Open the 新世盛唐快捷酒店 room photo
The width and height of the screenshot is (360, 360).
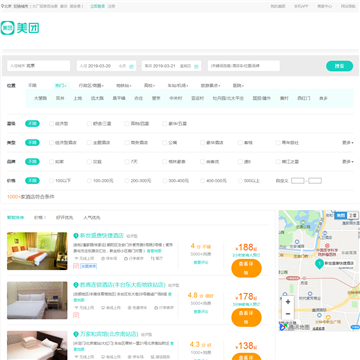(x=37, y=251)
